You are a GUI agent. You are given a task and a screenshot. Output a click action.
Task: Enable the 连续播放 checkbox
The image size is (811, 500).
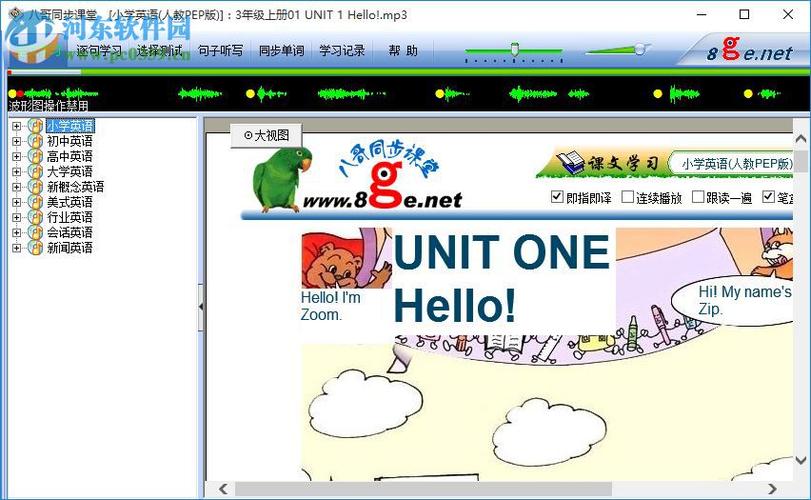(627, 197)
